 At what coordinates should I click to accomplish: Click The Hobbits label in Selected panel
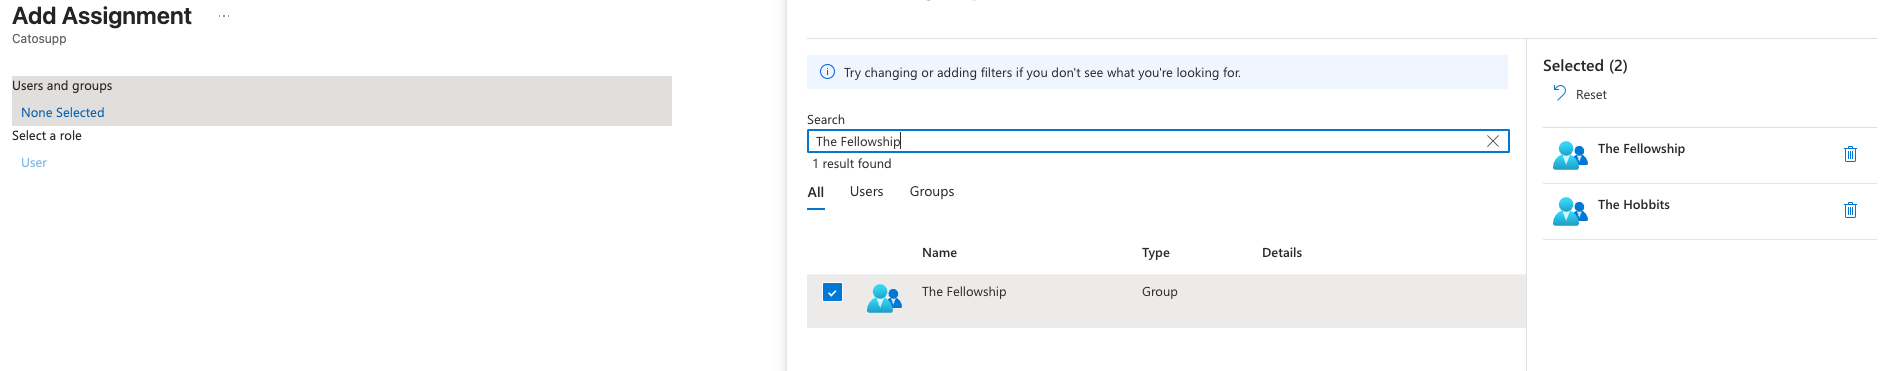(x=1633, y=204)
